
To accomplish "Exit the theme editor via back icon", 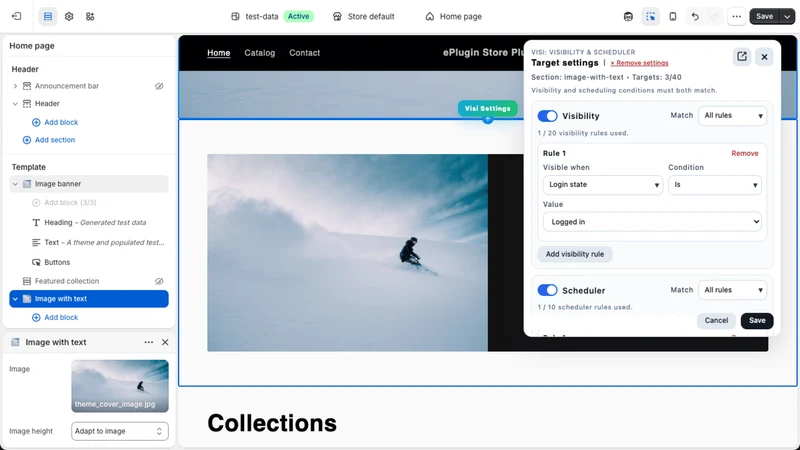I will (16, 16).
